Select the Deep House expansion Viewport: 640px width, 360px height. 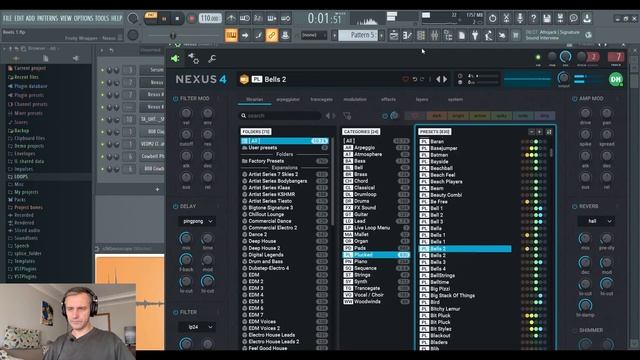(x=284, y=241)
